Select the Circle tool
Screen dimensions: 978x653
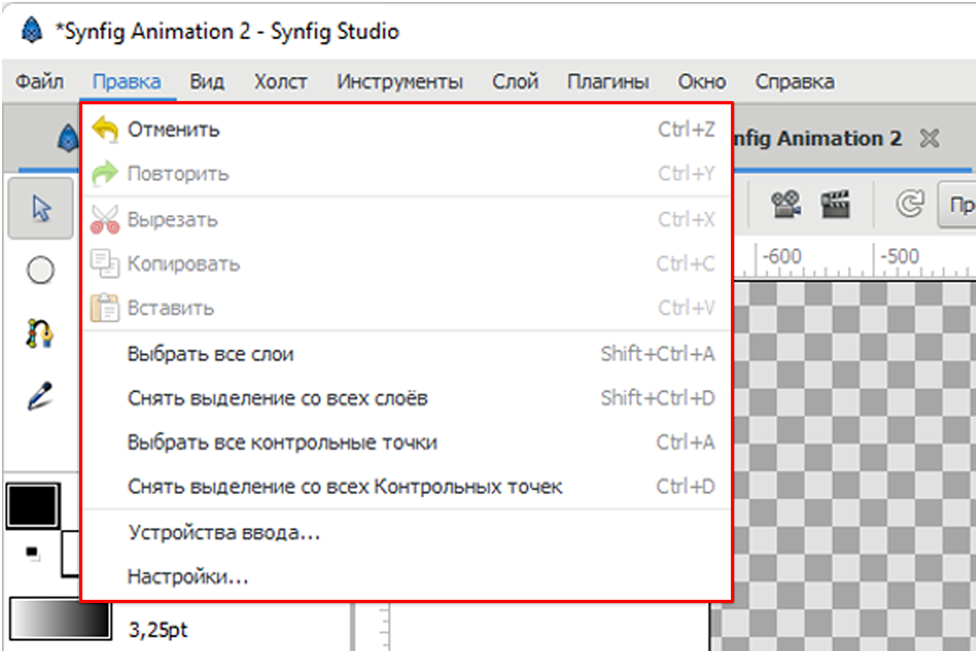coord(41,270)
